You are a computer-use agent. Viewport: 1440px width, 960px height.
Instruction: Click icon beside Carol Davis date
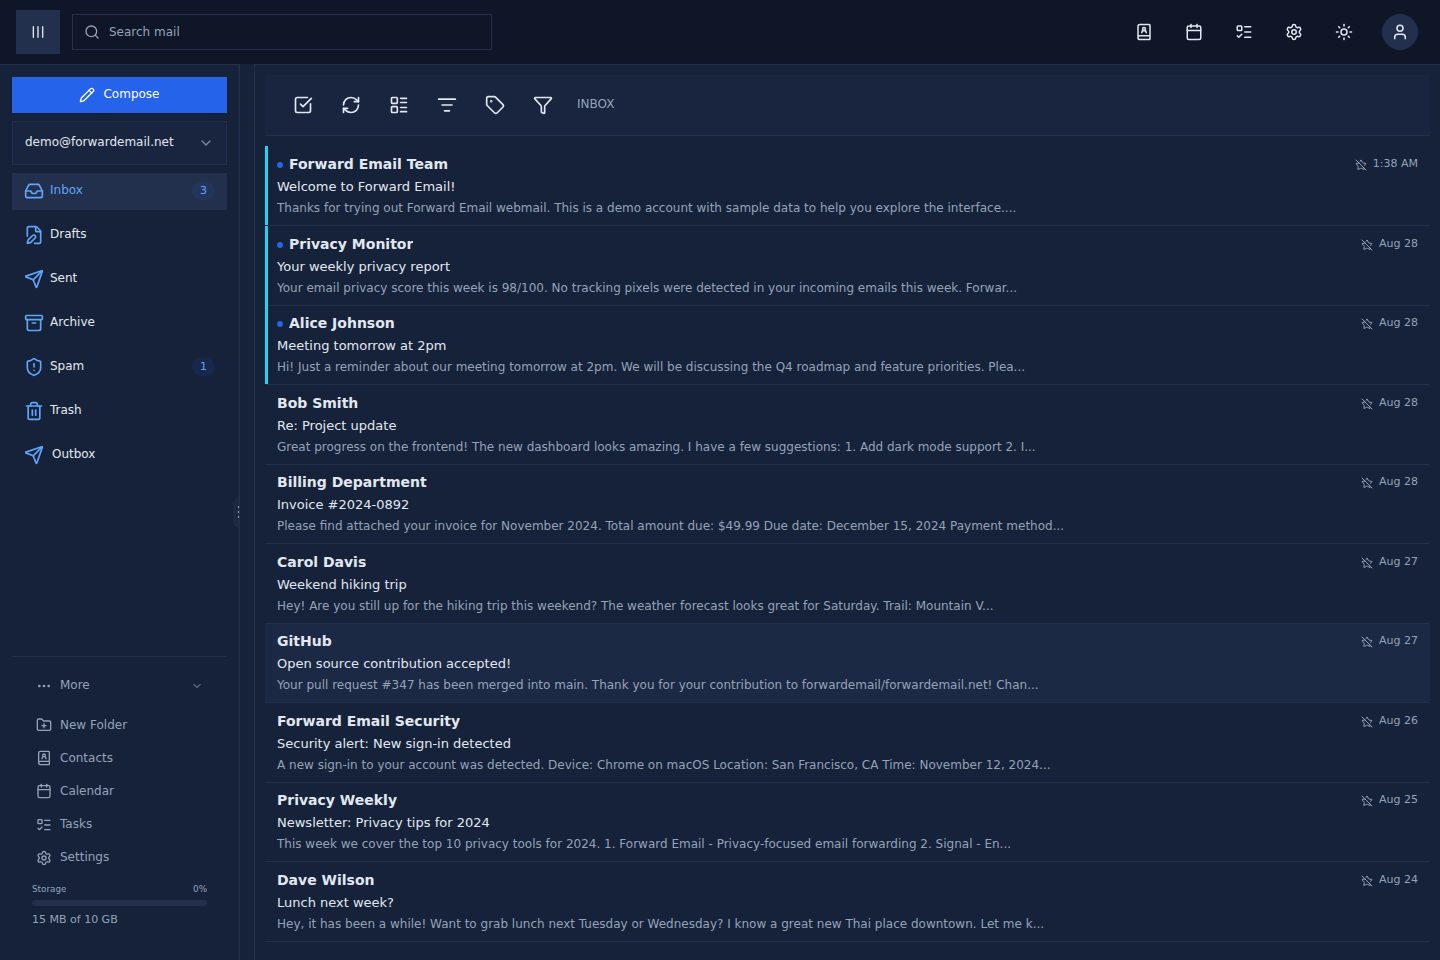pos(1367,563)
